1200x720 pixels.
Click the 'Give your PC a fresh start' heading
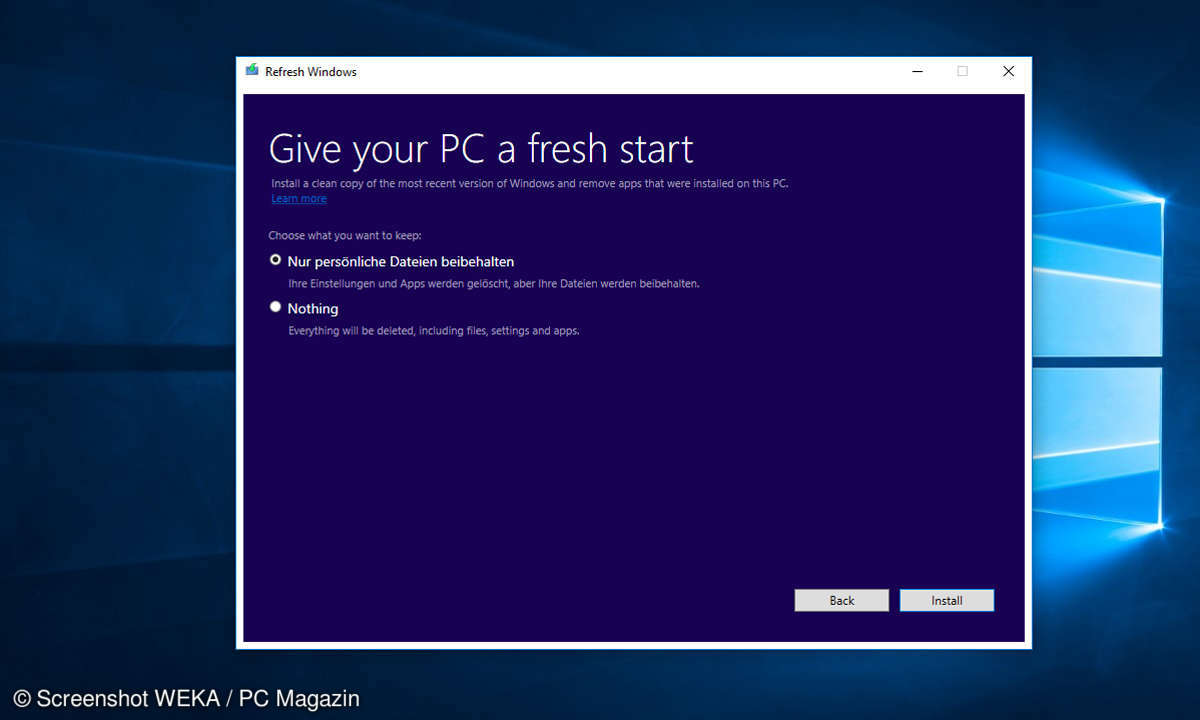tap(480, 149)
